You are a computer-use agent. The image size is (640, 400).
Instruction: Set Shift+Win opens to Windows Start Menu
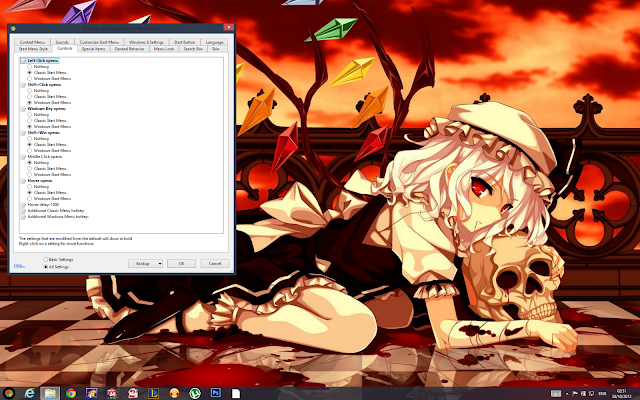[x=29, y=151]
